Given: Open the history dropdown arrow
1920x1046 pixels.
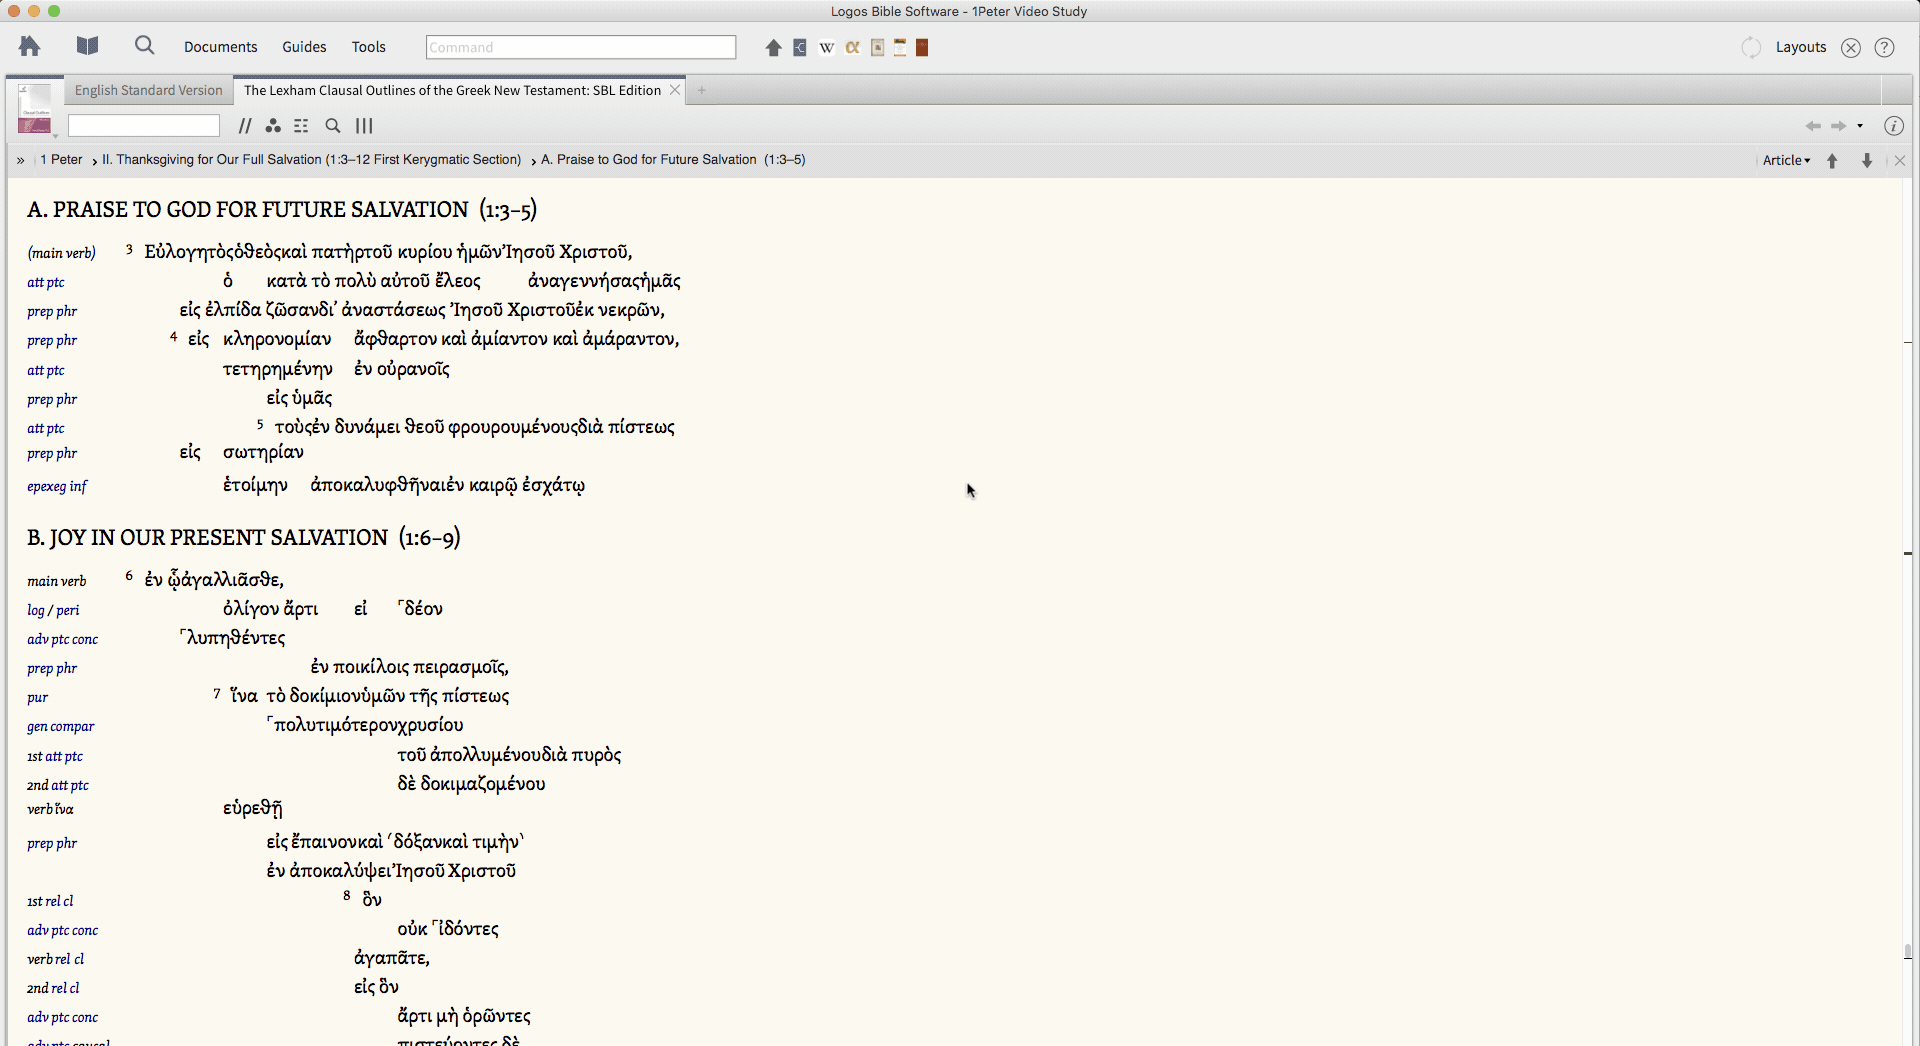Looking at the screenshot, I should [1860, 126].
